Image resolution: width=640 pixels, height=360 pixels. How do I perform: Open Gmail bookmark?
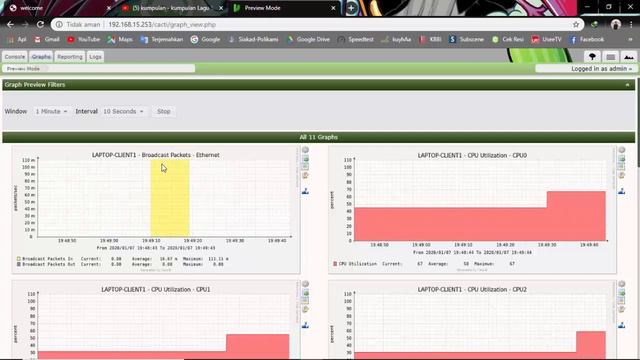[47, 40]
